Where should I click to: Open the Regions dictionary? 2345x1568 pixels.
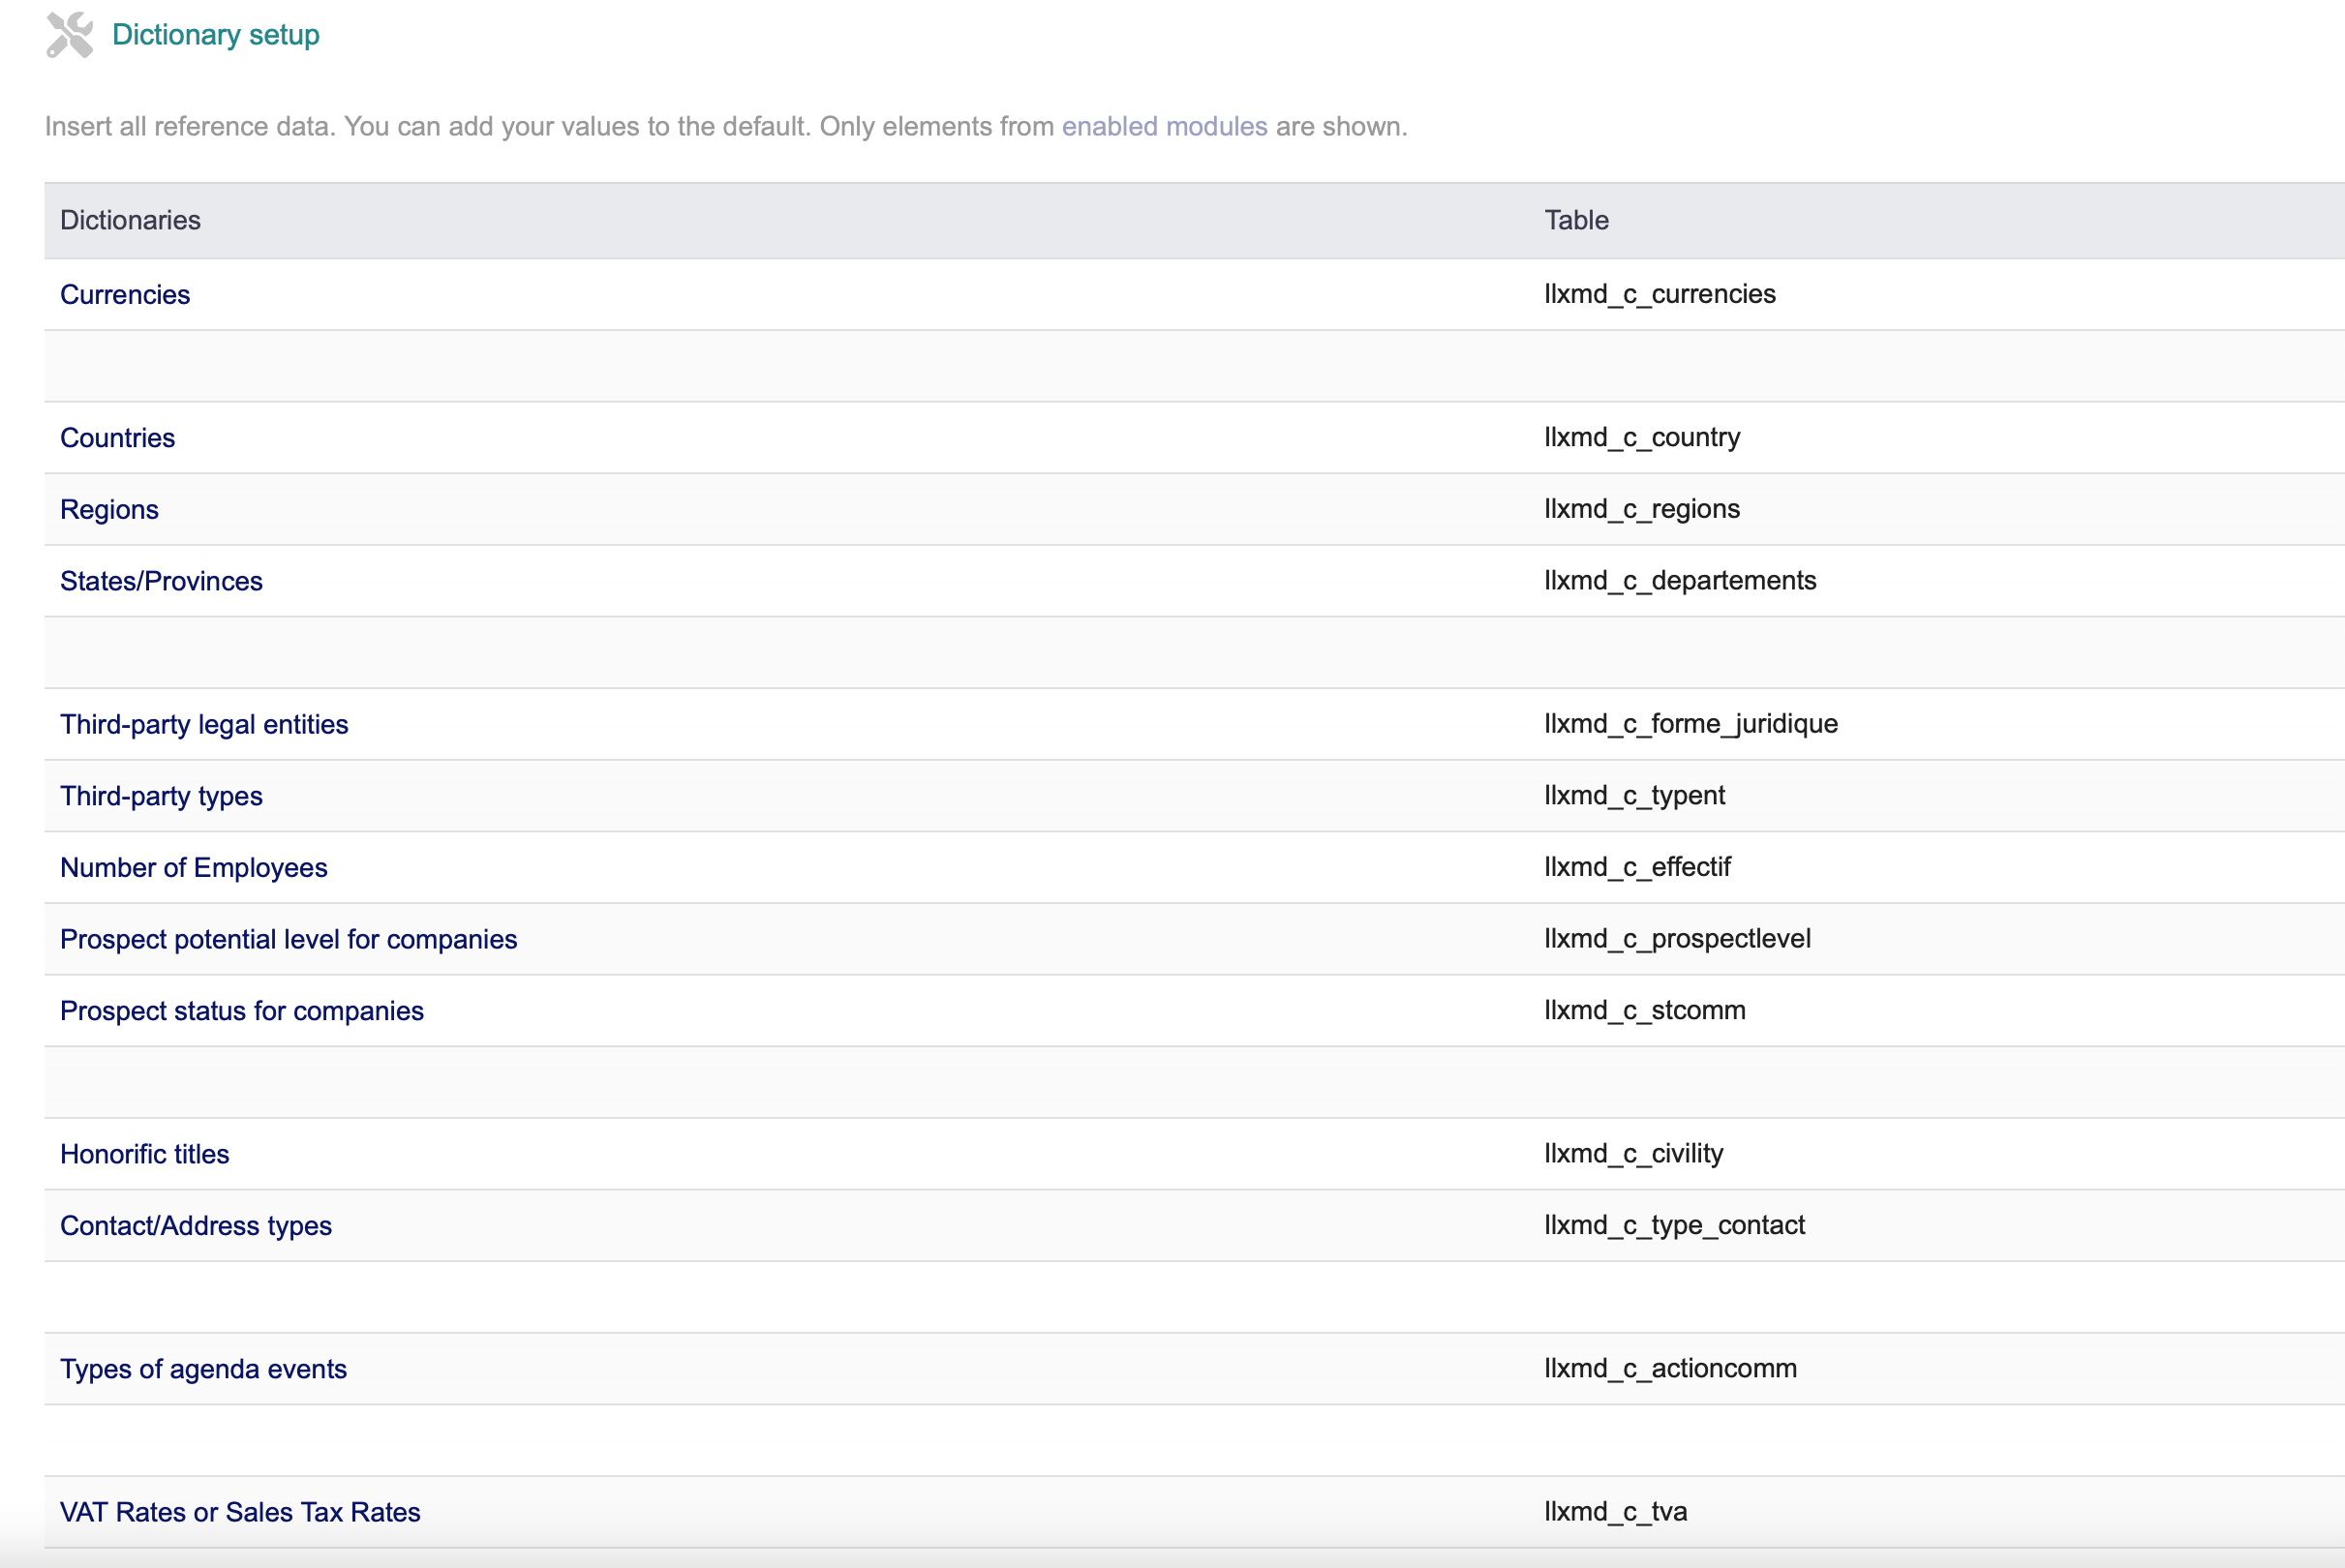click(109, 509)
